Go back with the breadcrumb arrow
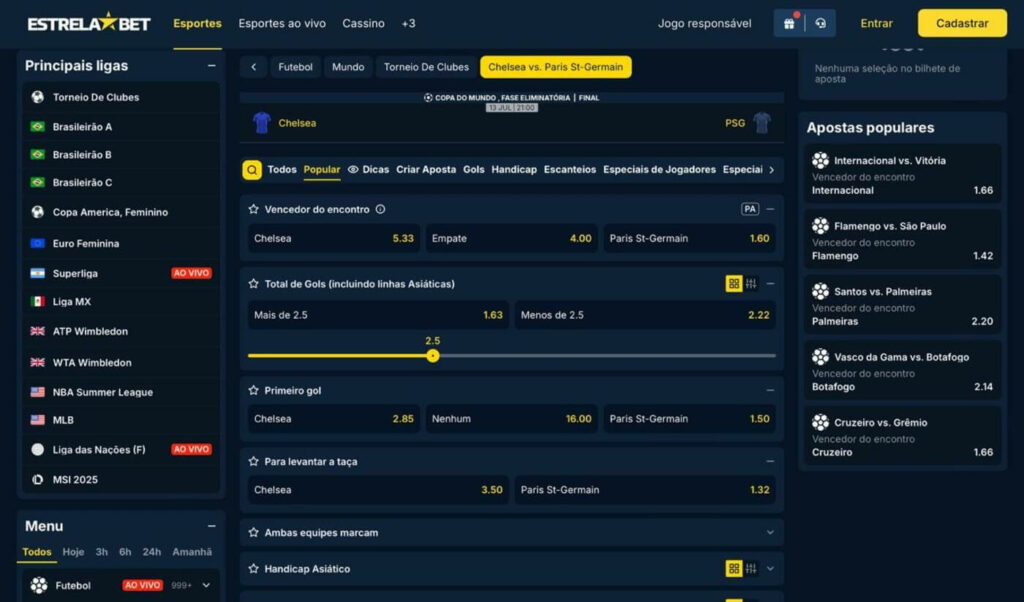This screenshot has height=602, width=1024. [x=253, y=67]
